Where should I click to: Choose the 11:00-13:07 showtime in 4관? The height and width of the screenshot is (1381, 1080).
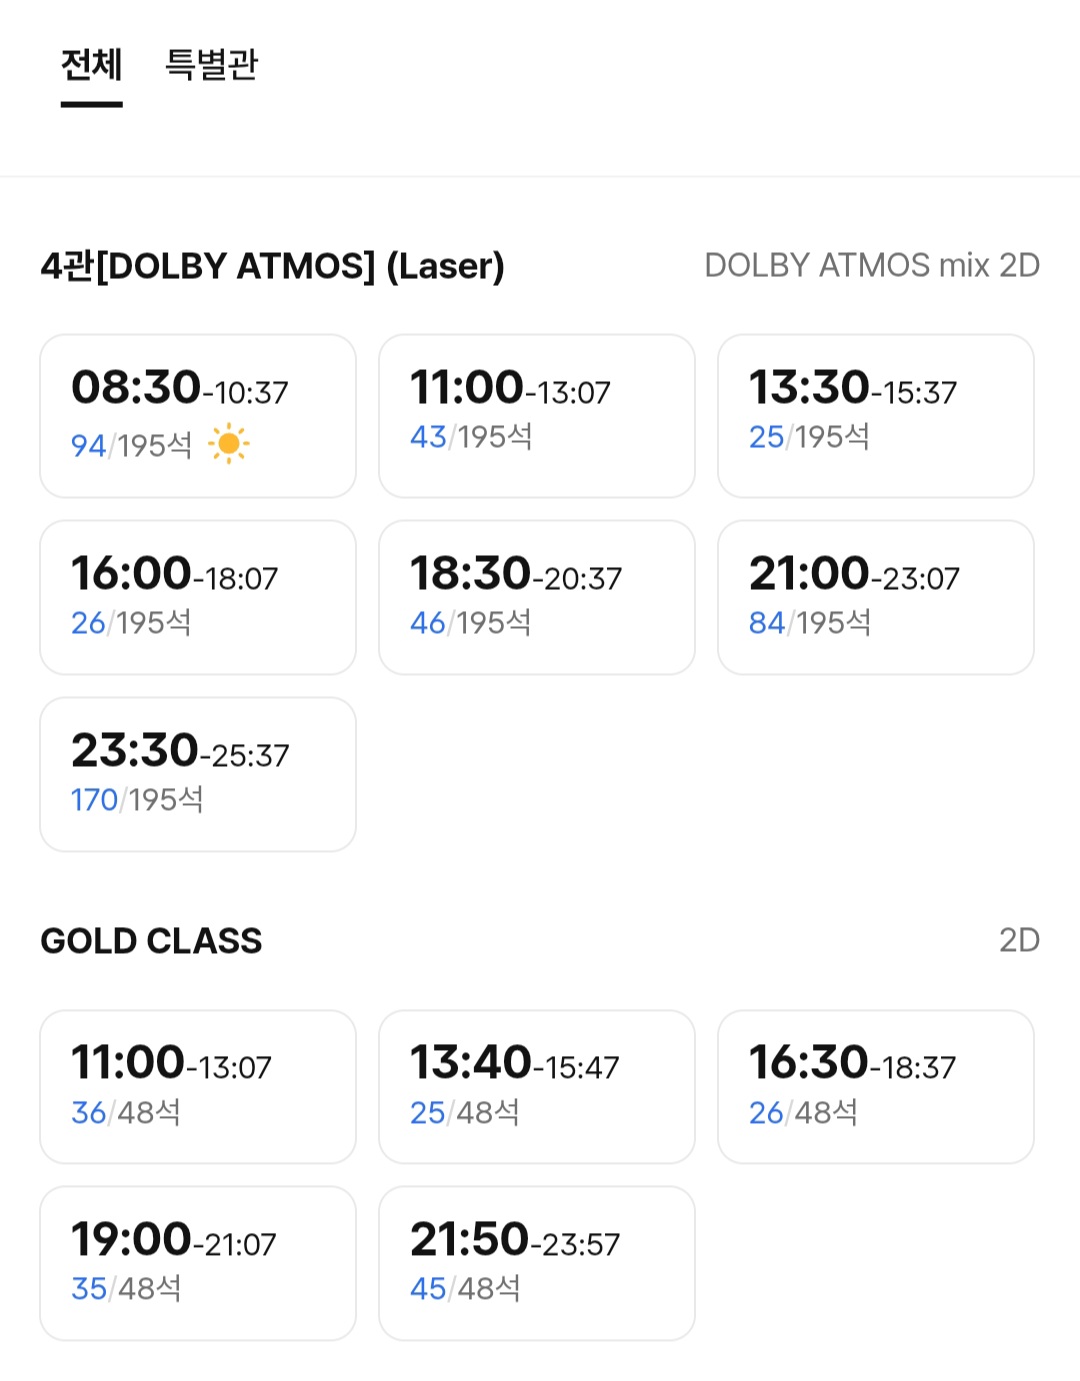click(537, 416)
